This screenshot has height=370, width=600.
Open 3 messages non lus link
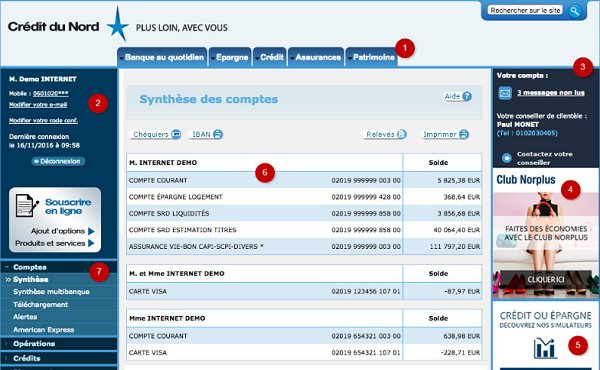tap(551, 93)
